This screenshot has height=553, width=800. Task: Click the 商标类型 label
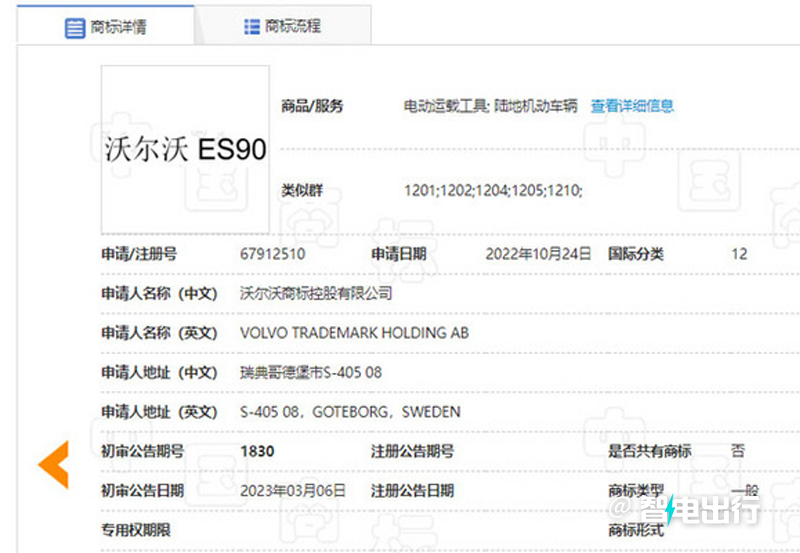tap(636, 491)
